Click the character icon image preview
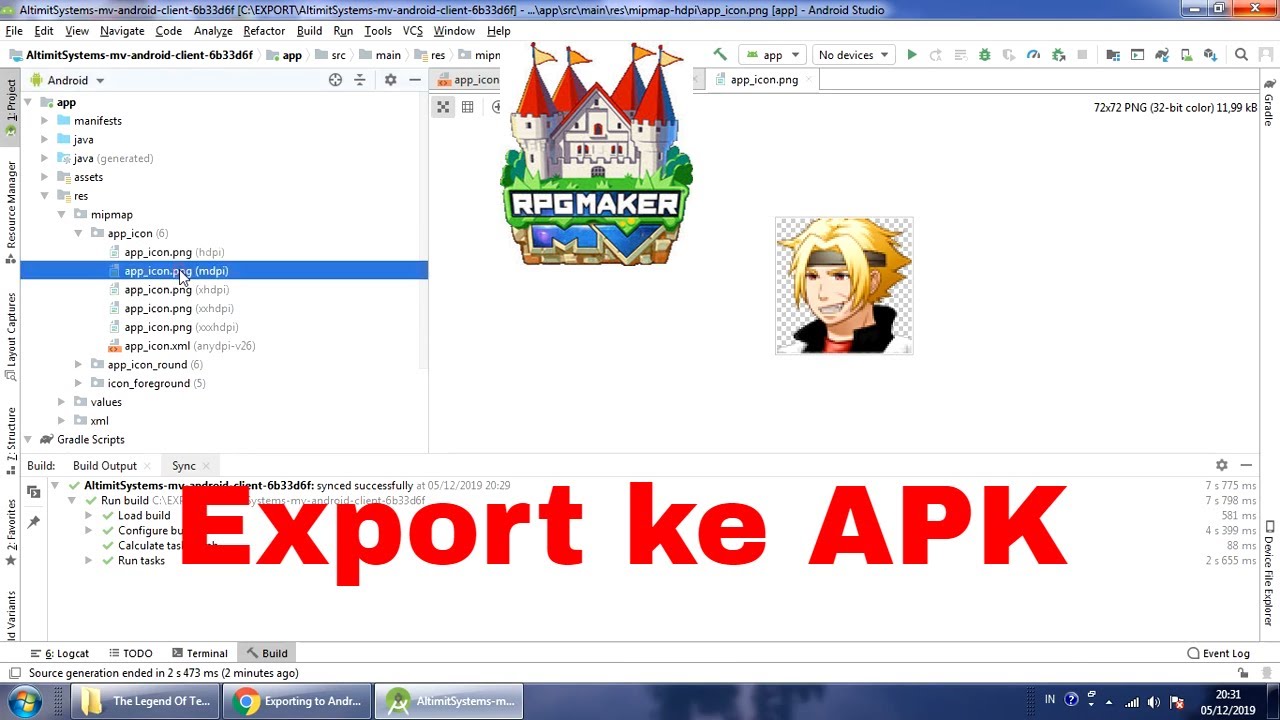1280x720 pixels. pos(844,286)
